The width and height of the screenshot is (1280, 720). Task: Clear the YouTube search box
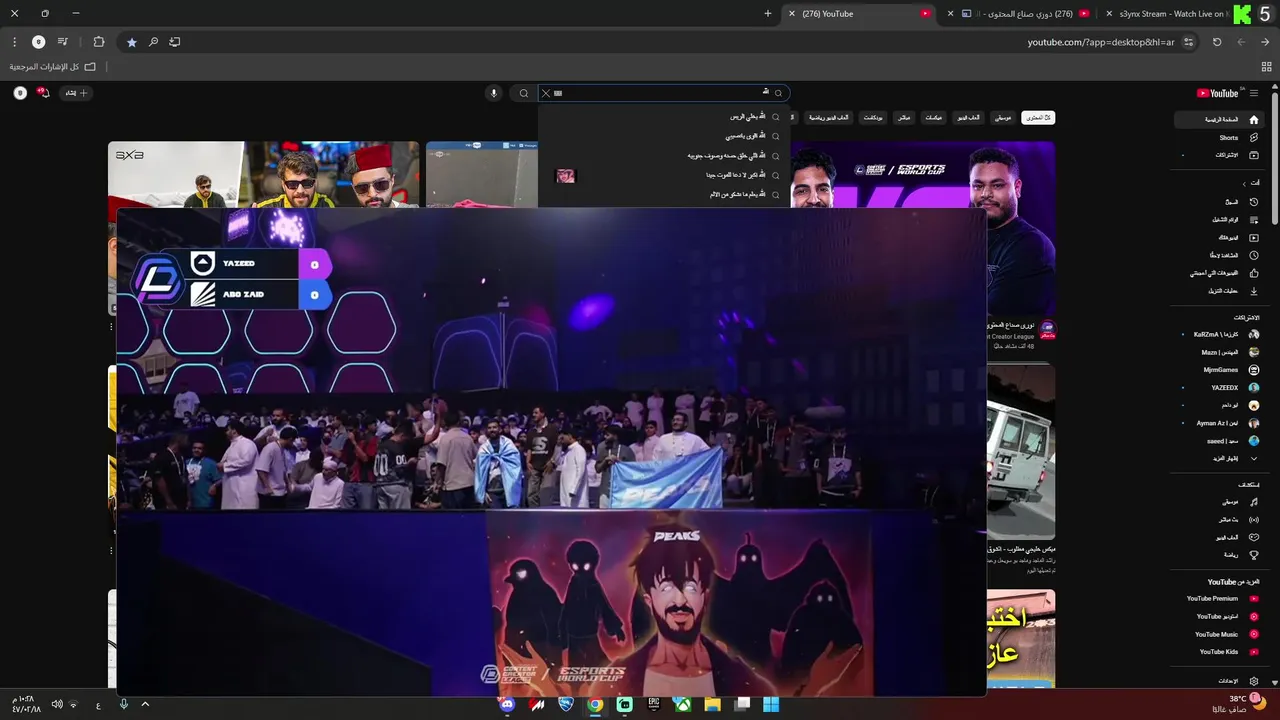coord(545,93)
